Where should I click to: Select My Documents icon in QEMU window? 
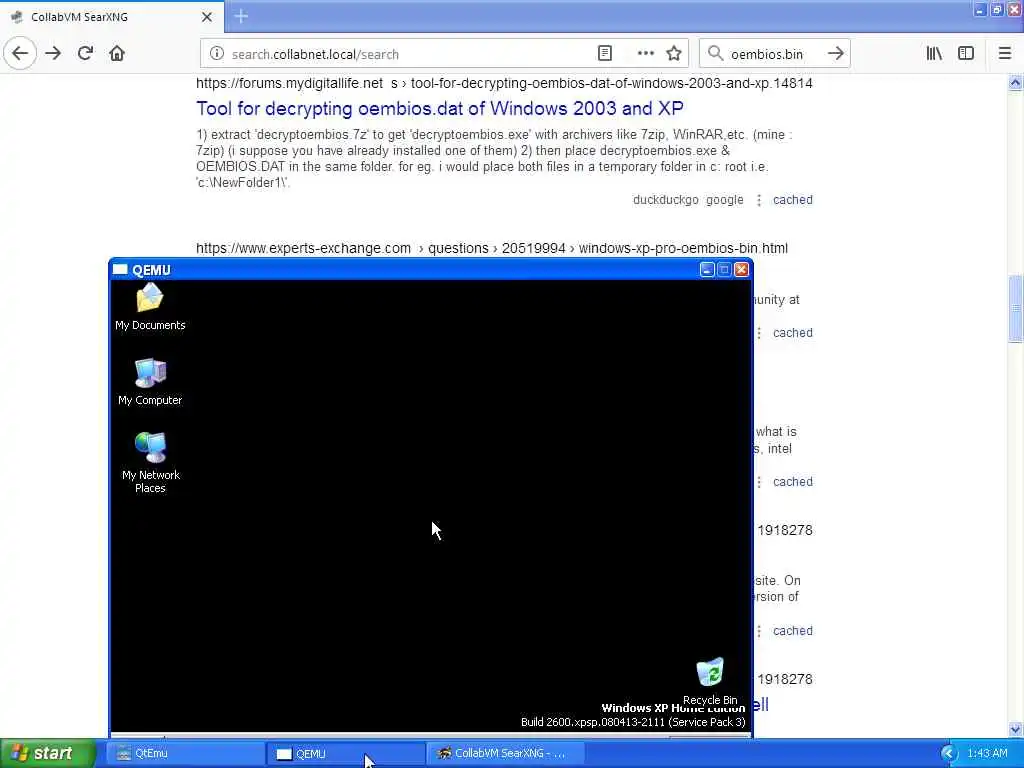pos(150,307)
